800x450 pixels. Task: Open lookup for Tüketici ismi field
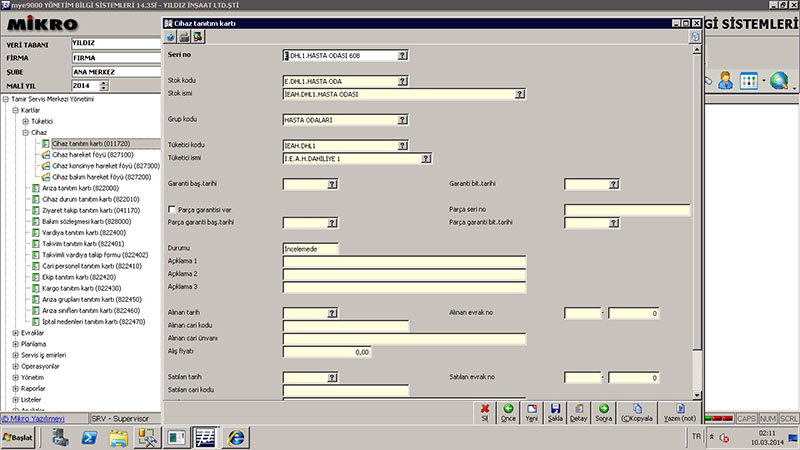[x=426, y=159]
